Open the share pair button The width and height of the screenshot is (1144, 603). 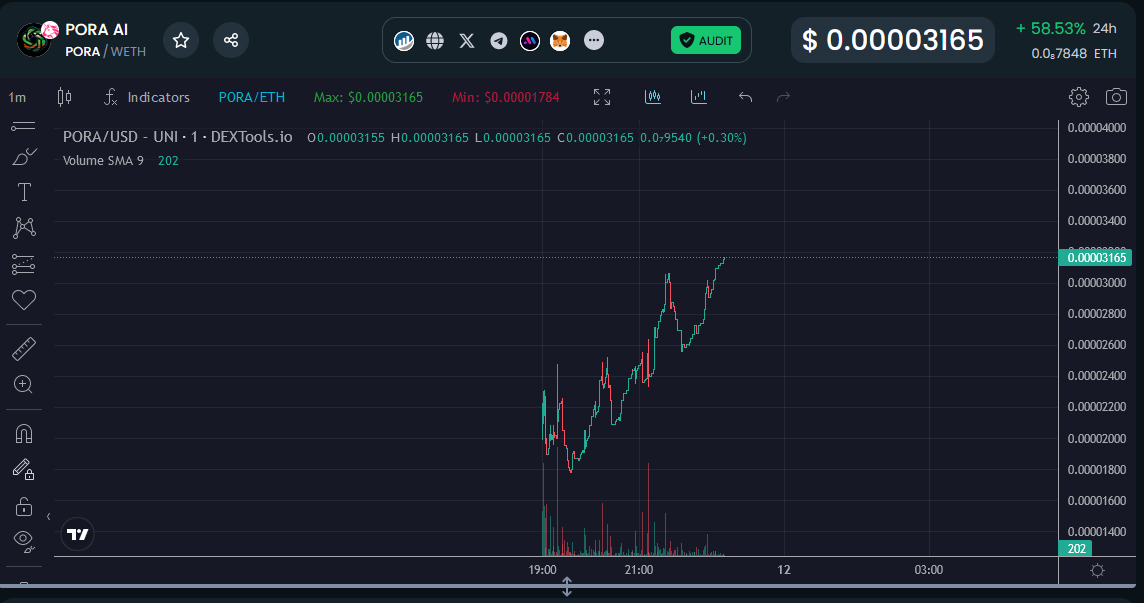click(x=231, y=40)
